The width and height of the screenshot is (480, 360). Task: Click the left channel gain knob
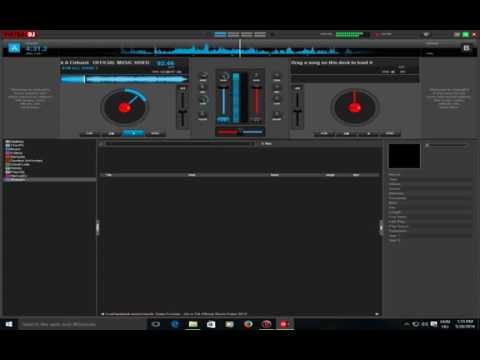[x=224, y=77]
